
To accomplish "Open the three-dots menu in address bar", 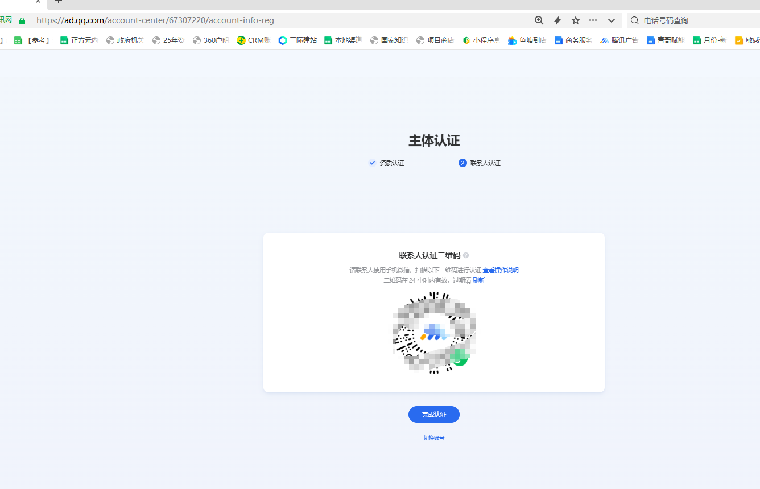I will 593,20.
